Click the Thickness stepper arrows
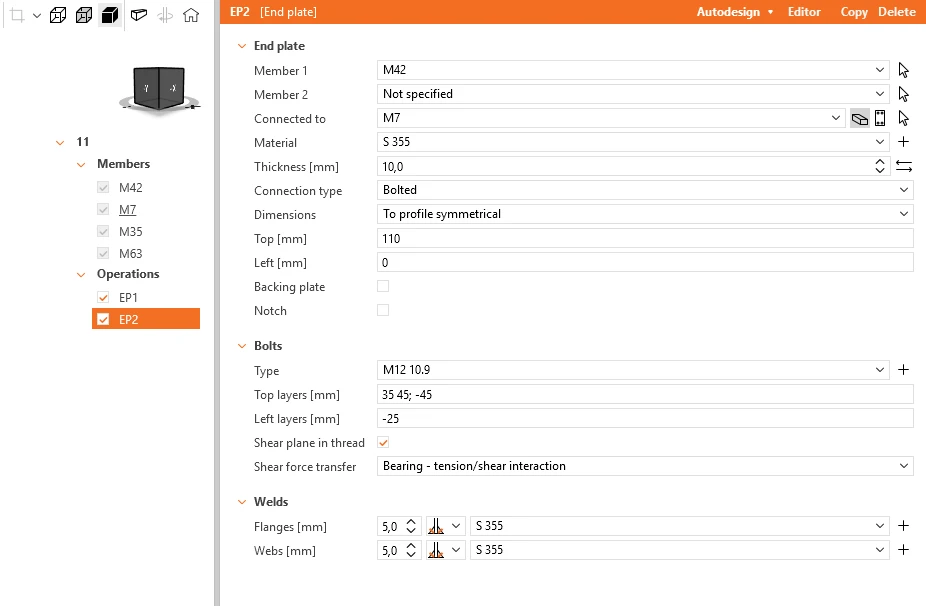926x606 pixels. click(880, 167)
